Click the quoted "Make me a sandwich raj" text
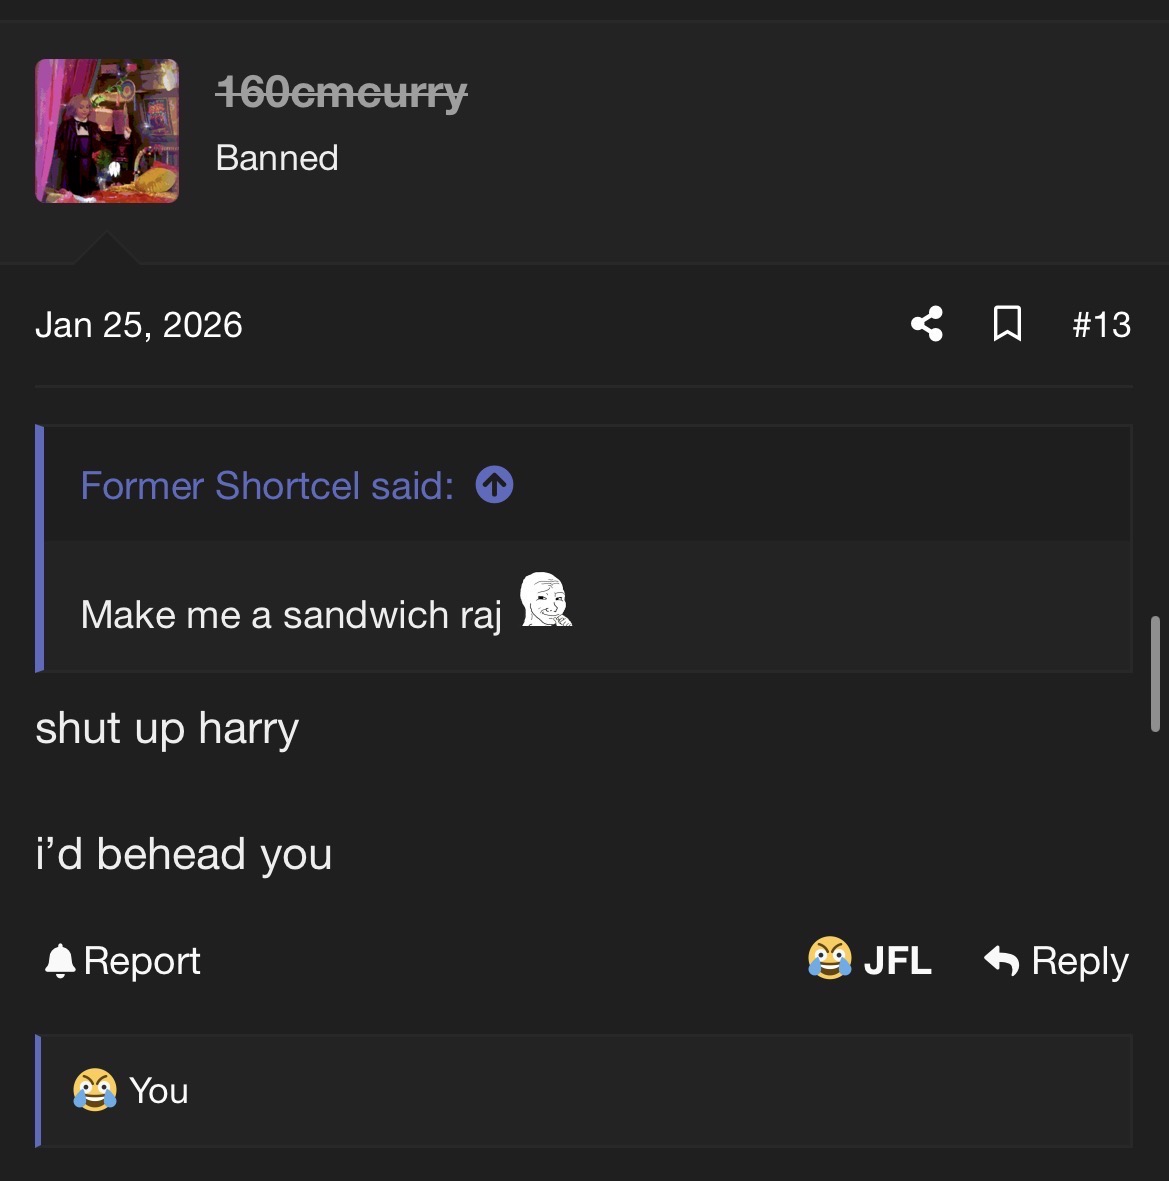Image resolution: width=1169 pixels, height=1181 pixels. point(291,615)
